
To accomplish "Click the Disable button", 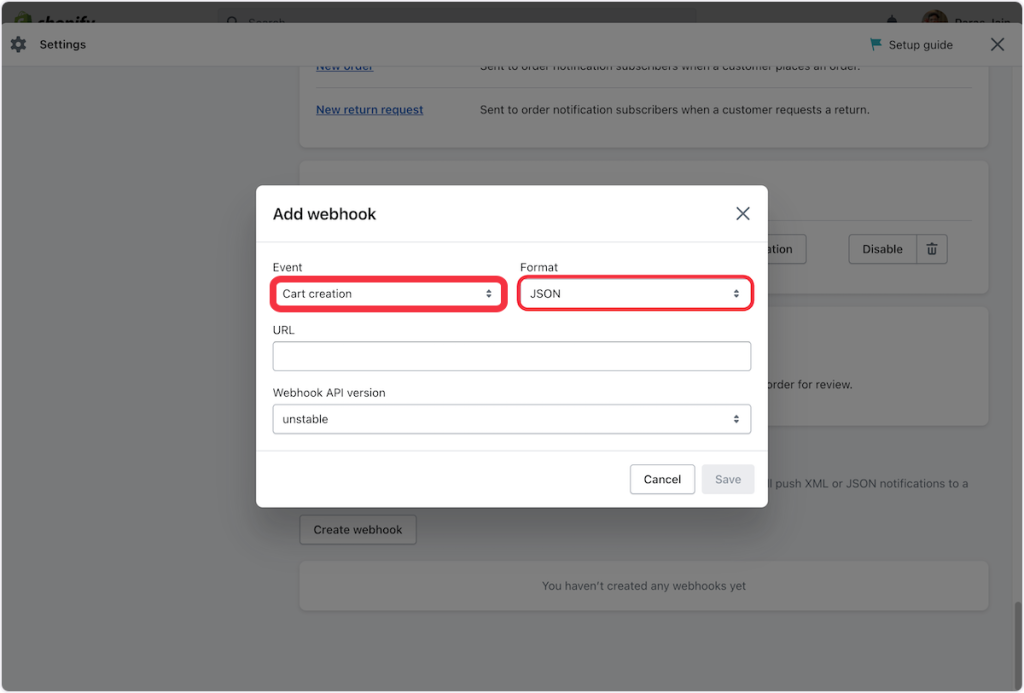I will click(882, 249).
